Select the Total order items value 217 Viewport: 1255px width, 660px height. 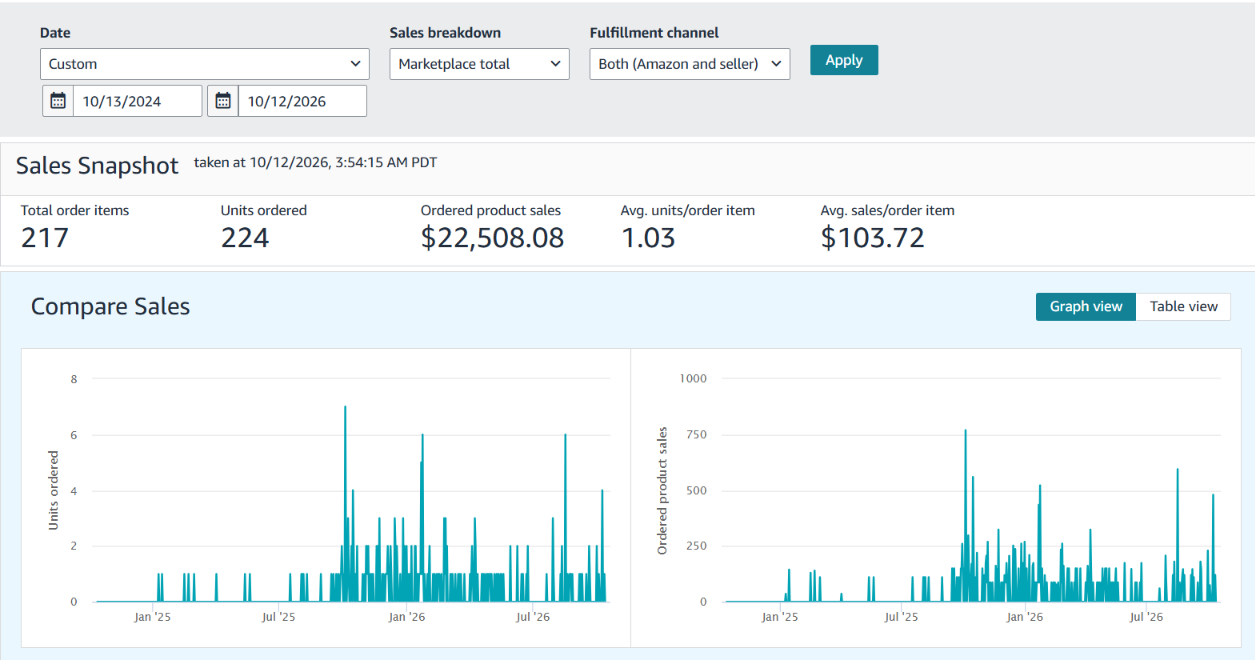tap(45, 238)
